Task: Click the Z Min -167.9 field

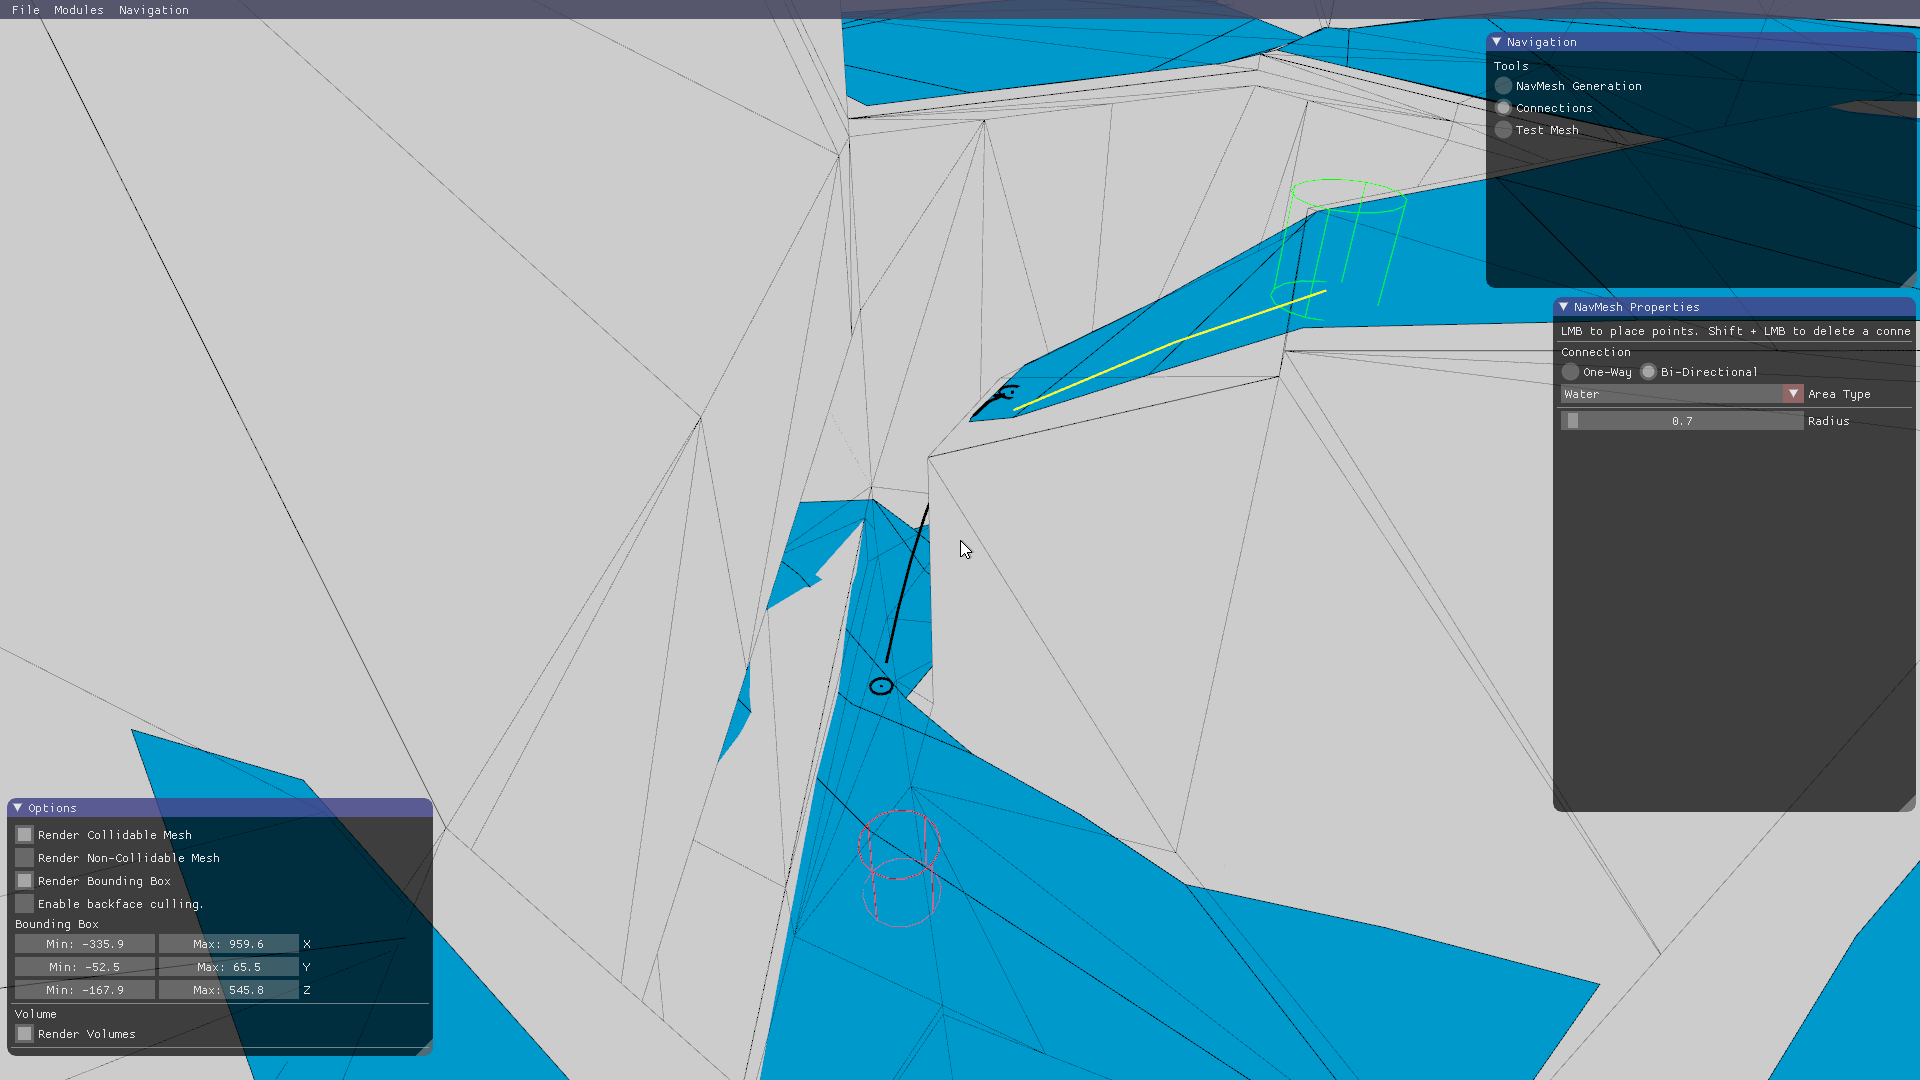Action: click(x=85, y=990)
